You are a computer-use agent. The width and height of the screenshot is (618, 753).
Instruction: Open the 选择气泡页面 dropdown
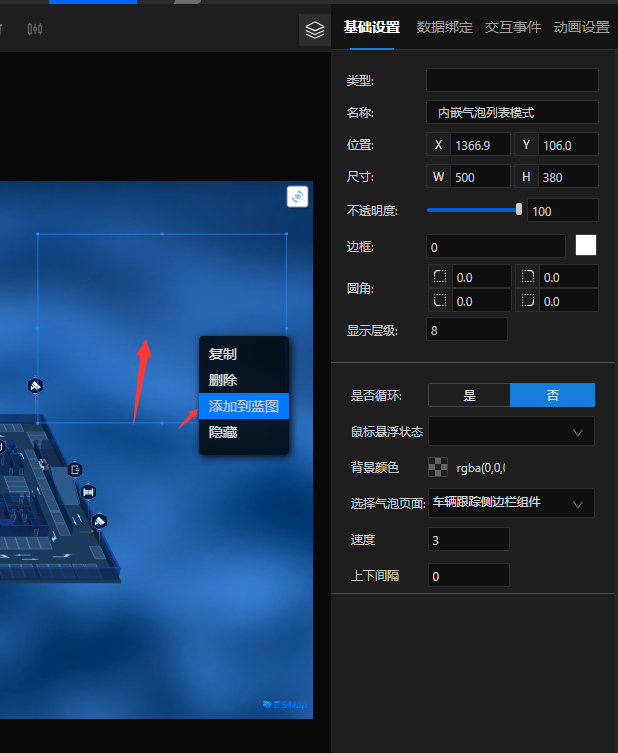click(511, 503)
